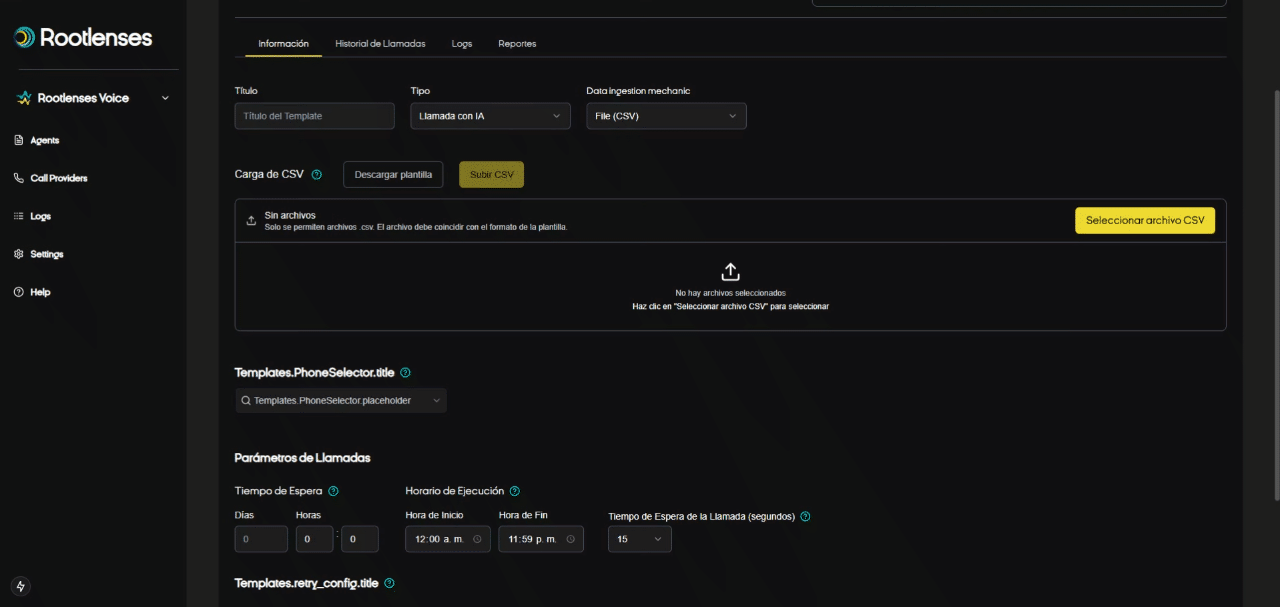Click the clock icon in Hora de Inicio
Viewport: 1280px width, 607px height.
click(x=476, y=539)
